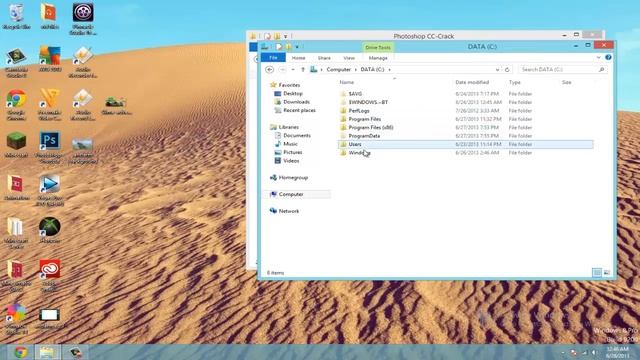Sort by the Type column header

tap(515, 82)
